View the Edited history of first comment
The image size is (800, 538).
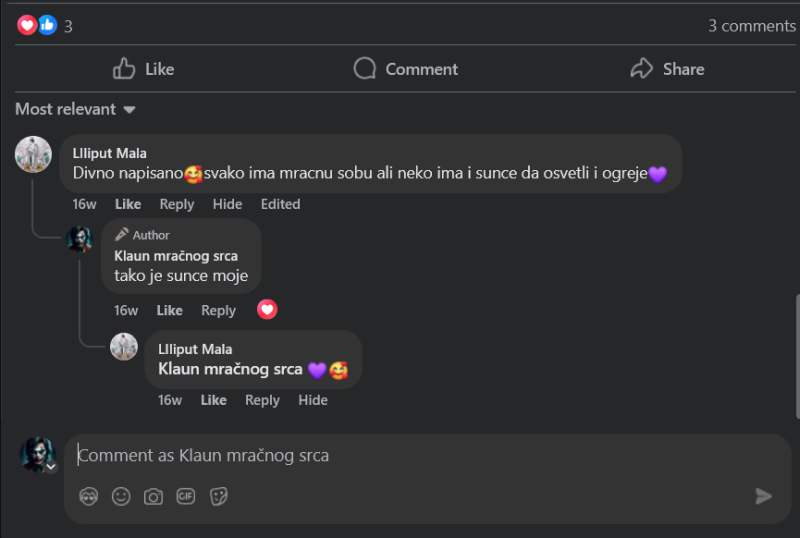[x=280, y=204]
